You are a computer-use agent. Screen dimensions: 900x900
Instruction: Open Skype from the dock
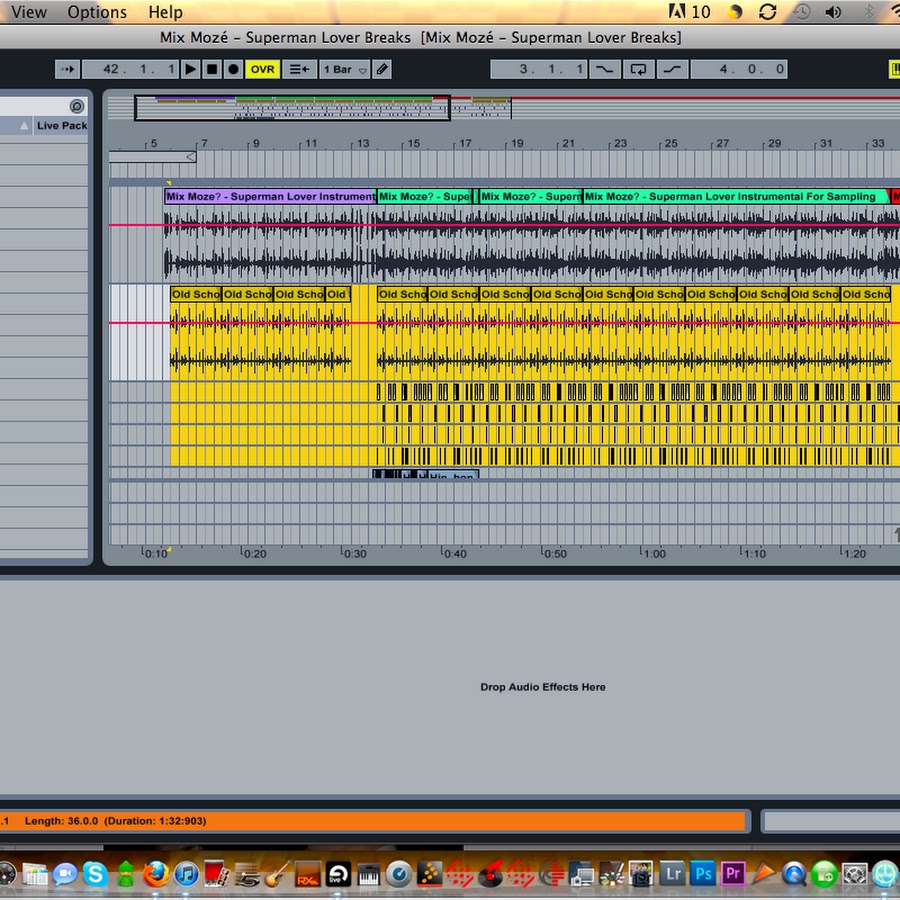95,874
